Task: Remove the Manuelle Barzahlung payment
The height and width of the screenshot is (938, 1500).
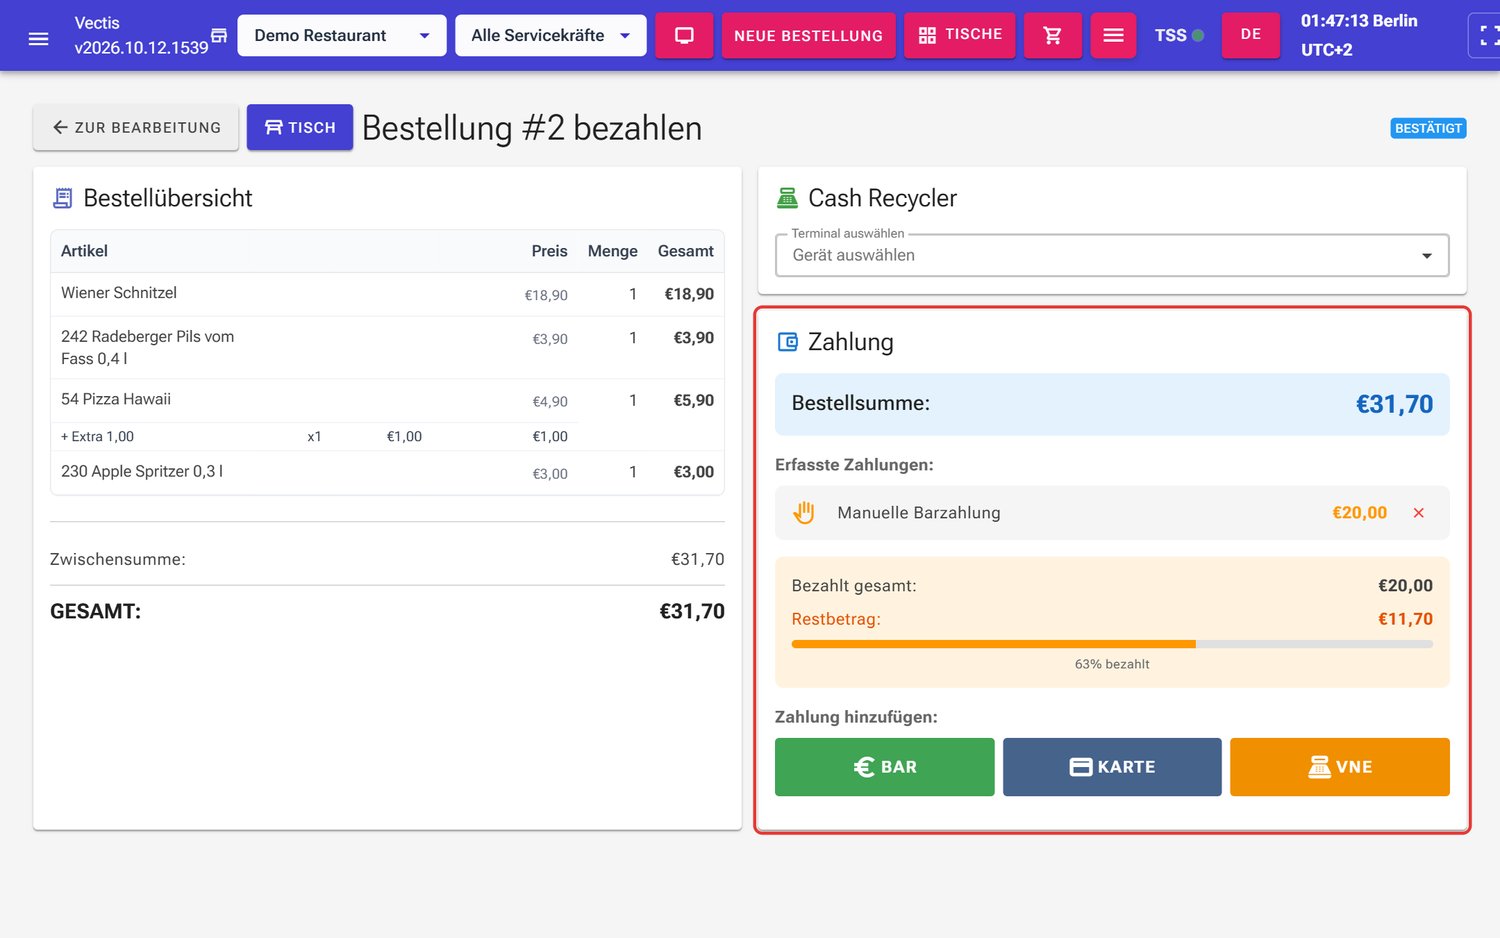Action: pos(1418,513)
